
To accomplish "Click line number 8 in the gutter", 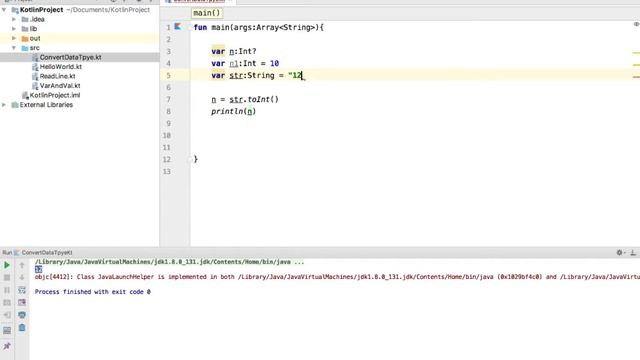I will 169,111.
